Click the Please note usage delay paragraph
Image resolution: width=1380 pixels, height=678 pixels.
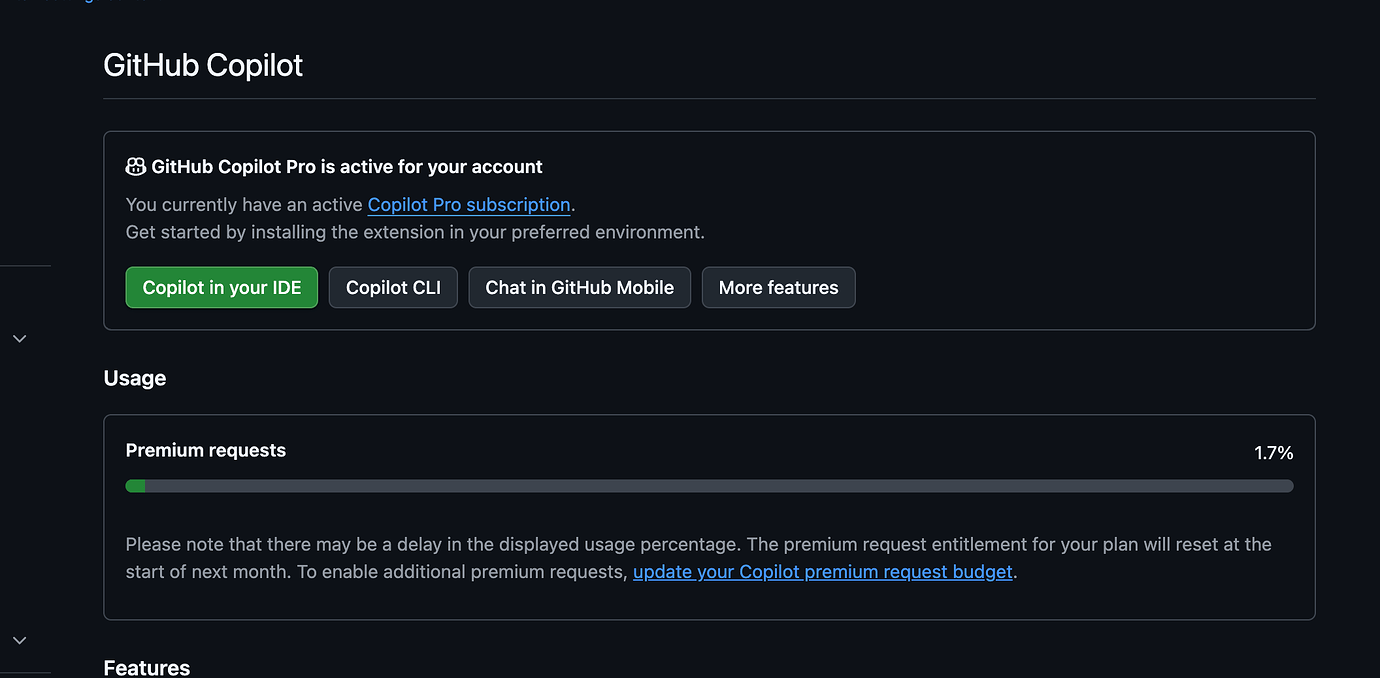pos(699,558)
